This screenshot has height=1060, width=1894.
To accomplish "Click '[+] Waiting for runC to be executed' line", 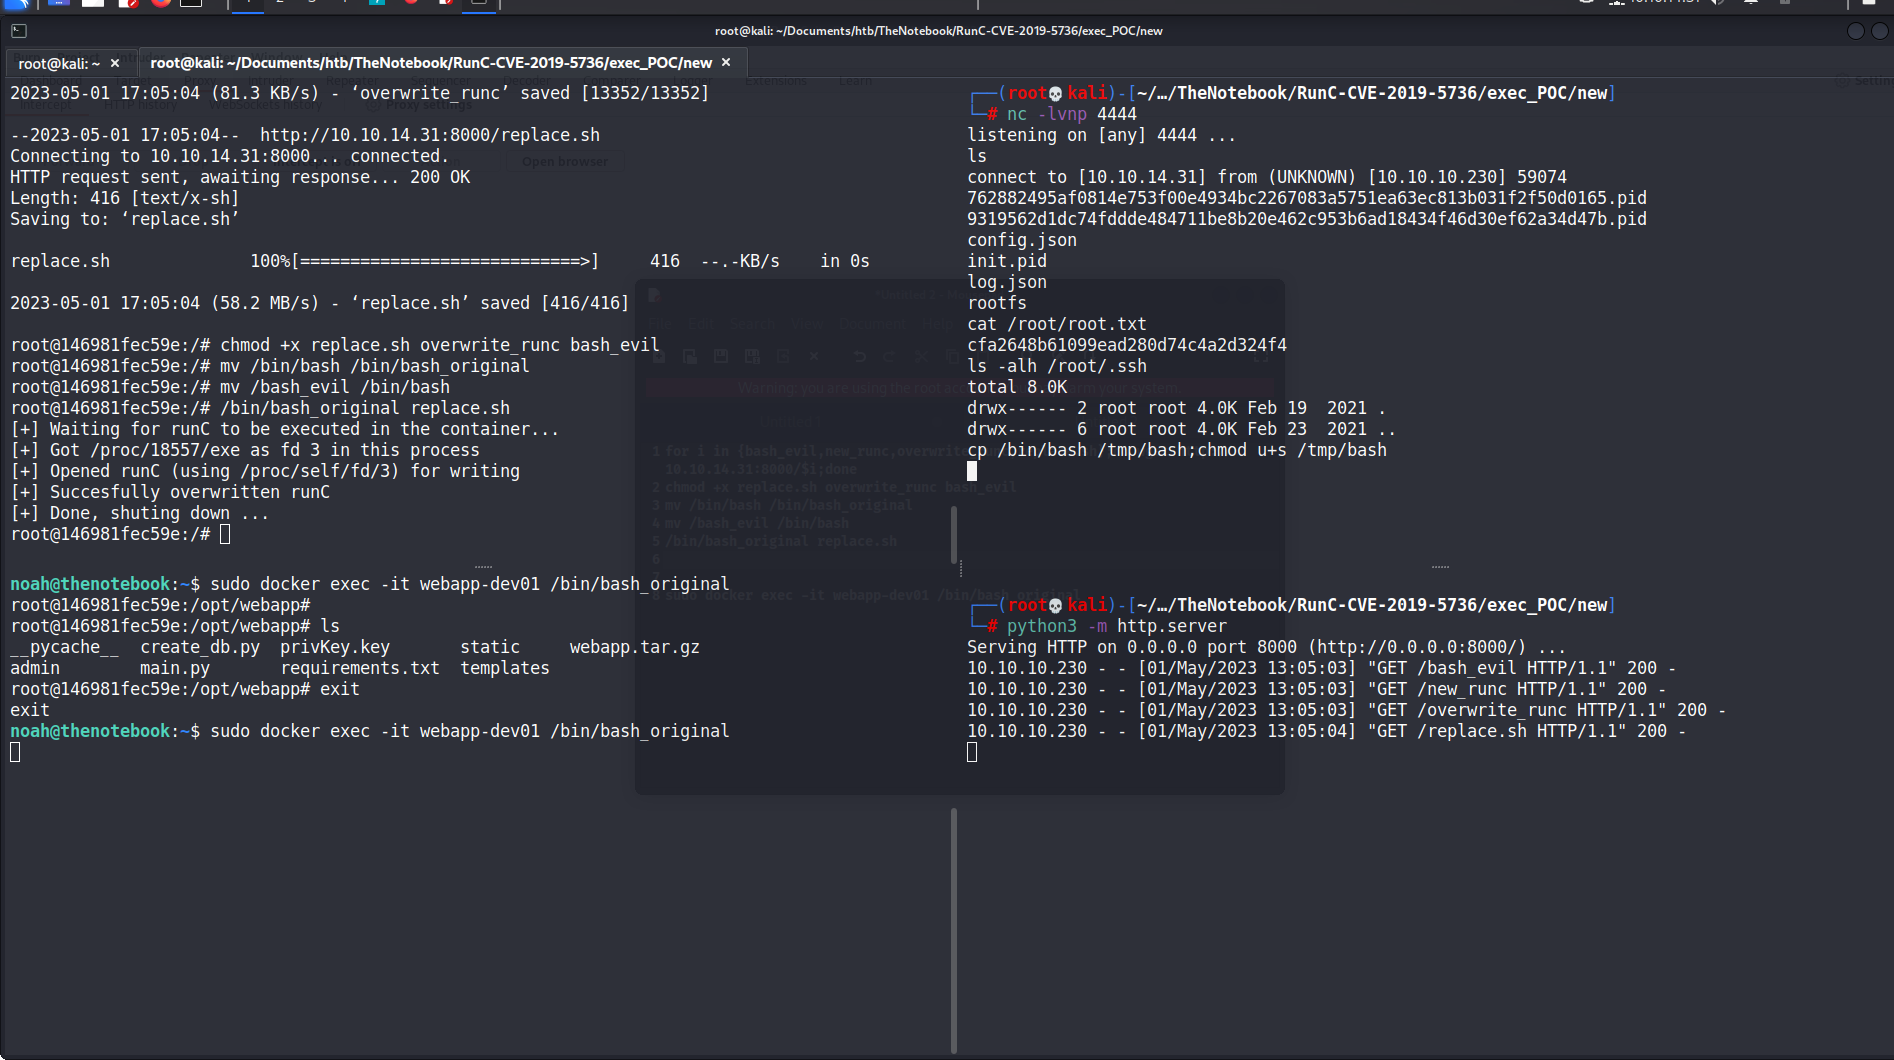I will 285,429.
